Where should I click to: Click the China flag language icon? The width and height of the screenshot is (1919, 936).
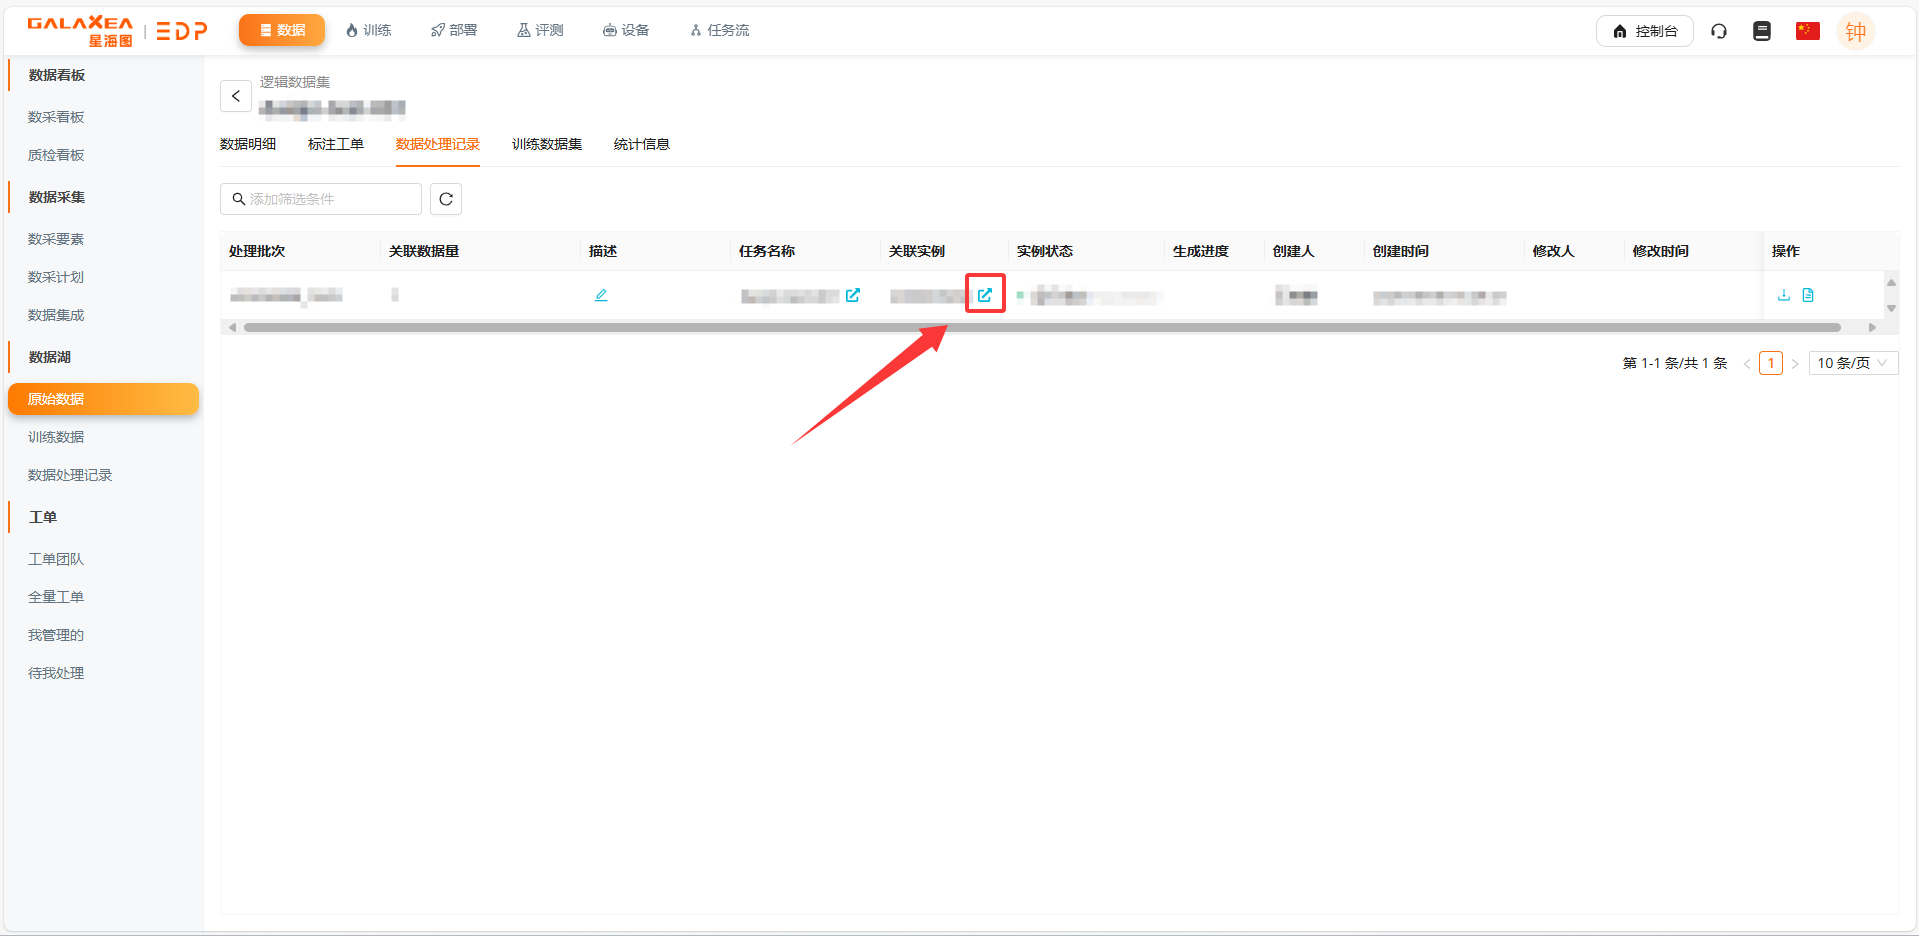click(1807, 31)
